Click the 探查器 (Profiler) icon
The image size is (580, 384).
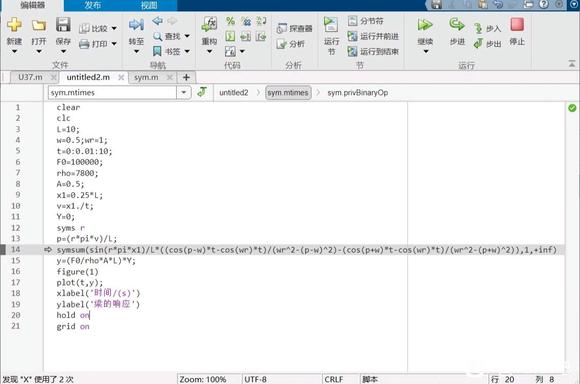click(281, 28)
